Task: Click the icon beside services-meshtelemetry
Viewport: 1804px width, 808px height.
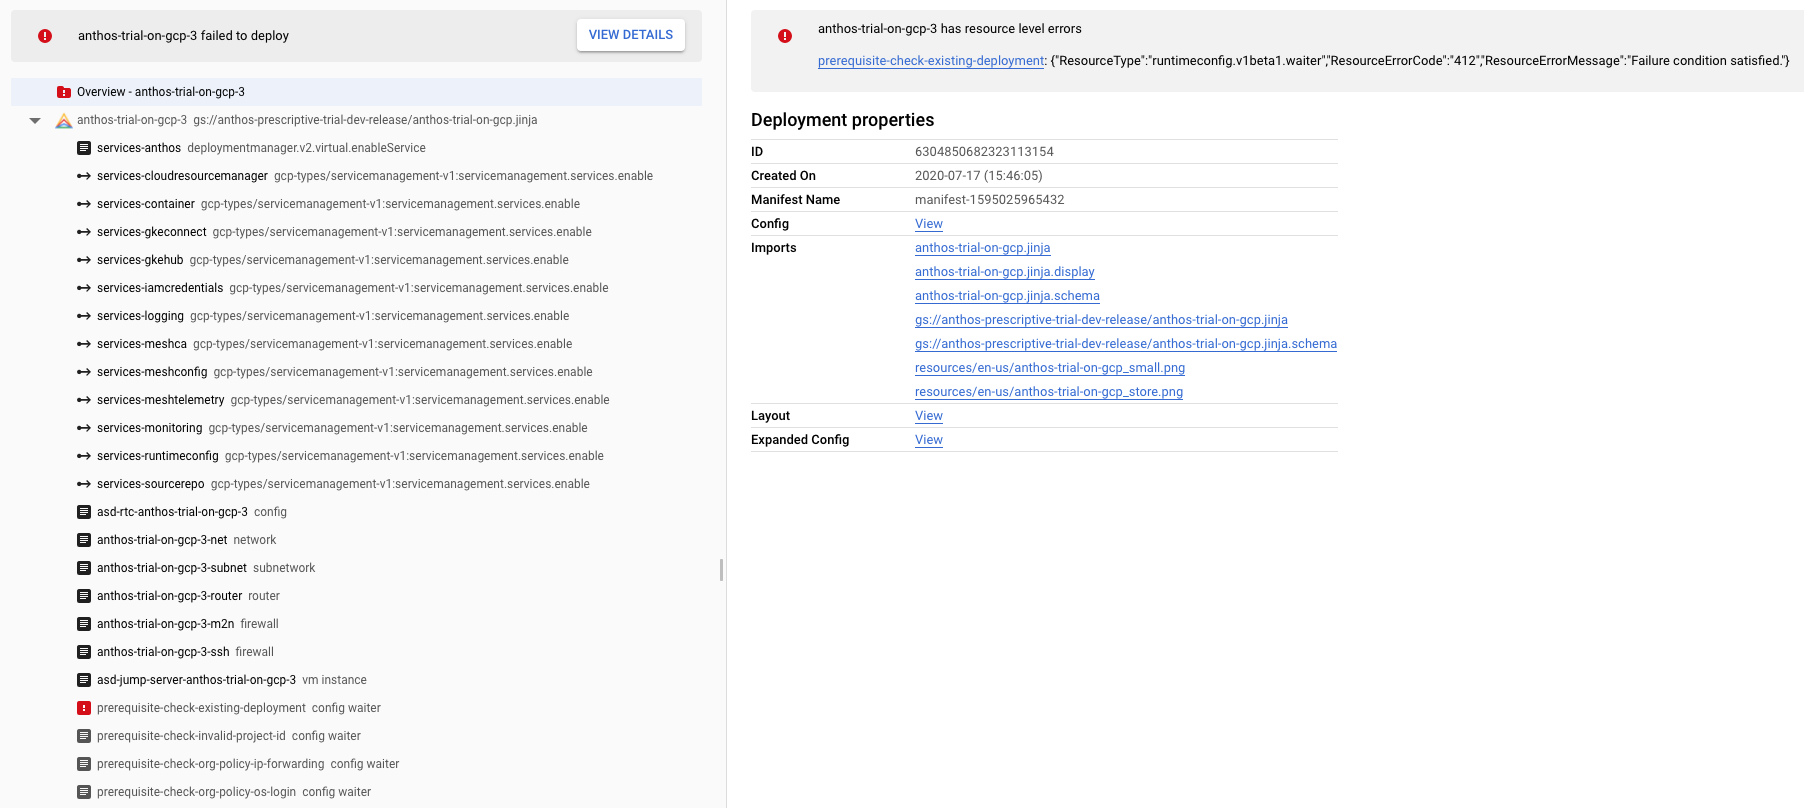Action: coord(84,400)
